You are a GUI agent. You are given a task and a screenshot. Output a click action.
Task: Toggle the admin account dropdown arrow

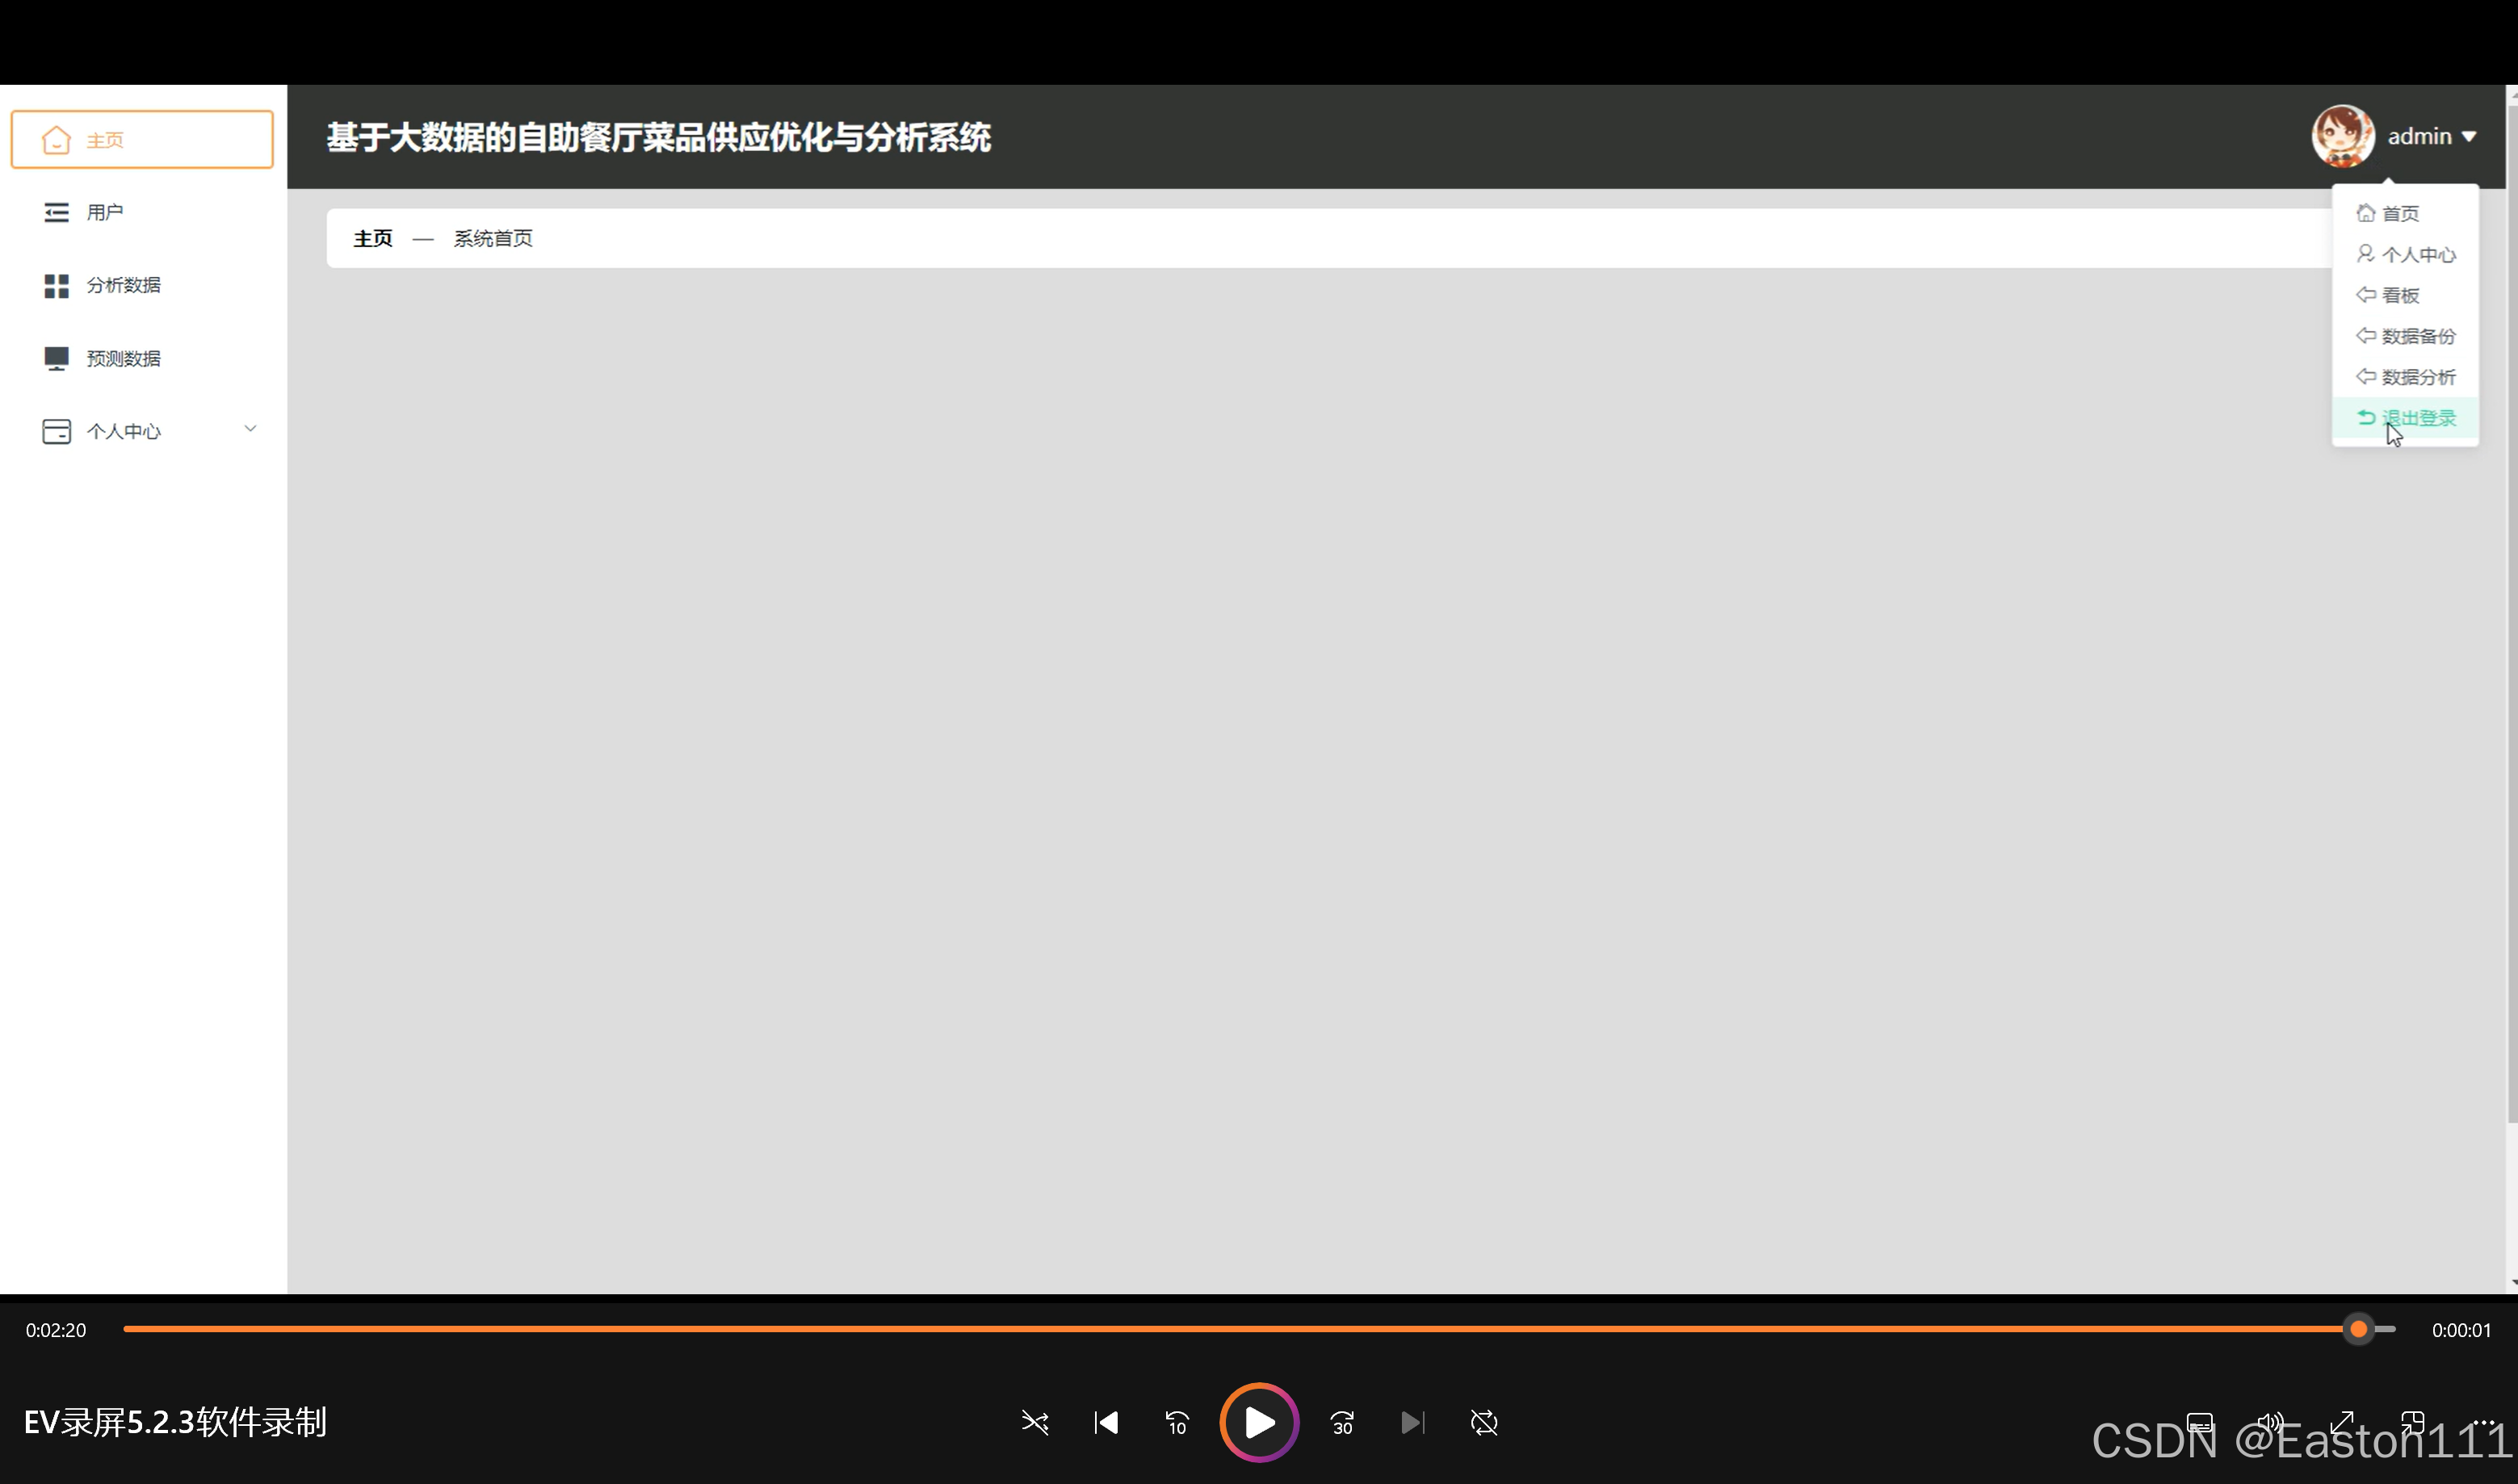(x=2468, y=137)
